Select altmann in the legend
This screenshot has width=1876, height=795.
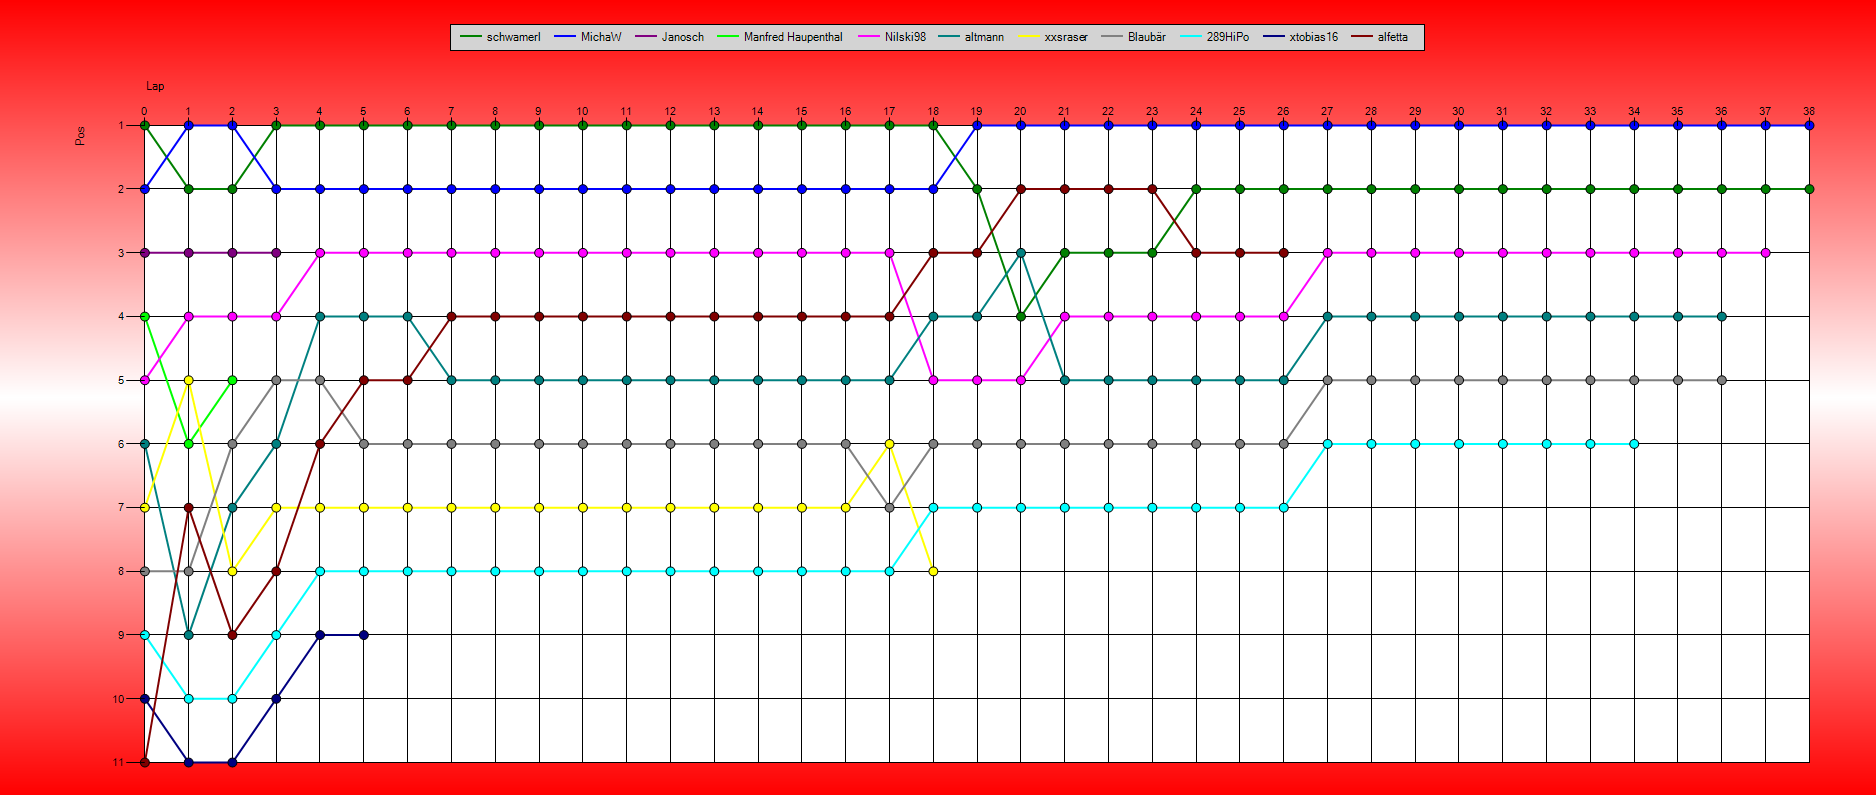[970, 37]
